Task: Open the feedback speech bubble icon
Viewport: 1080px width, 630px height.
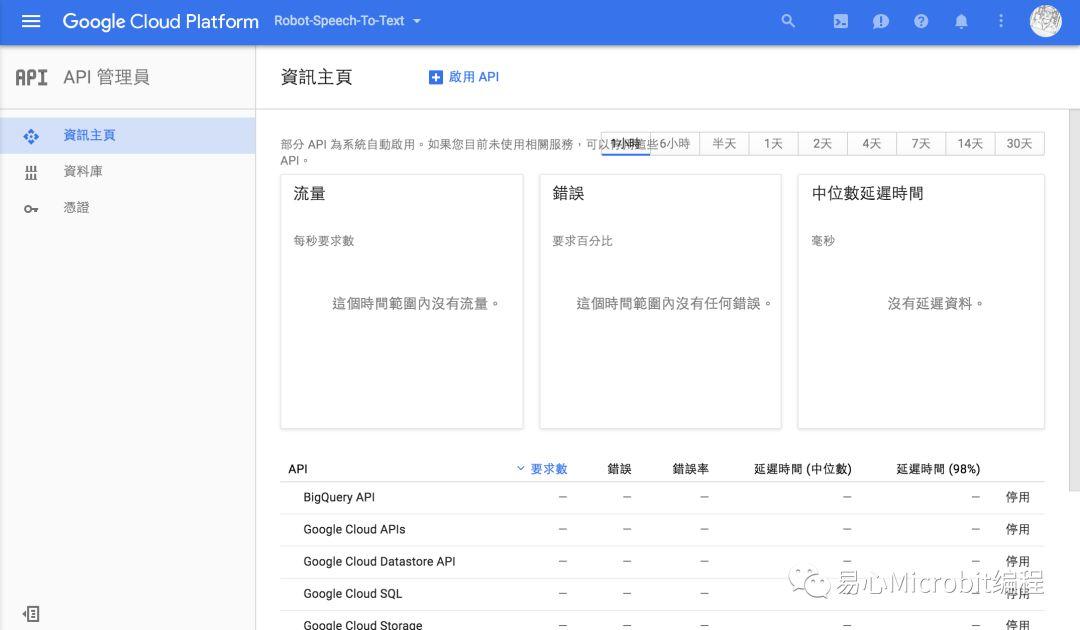Action: (x=880, y=21)
